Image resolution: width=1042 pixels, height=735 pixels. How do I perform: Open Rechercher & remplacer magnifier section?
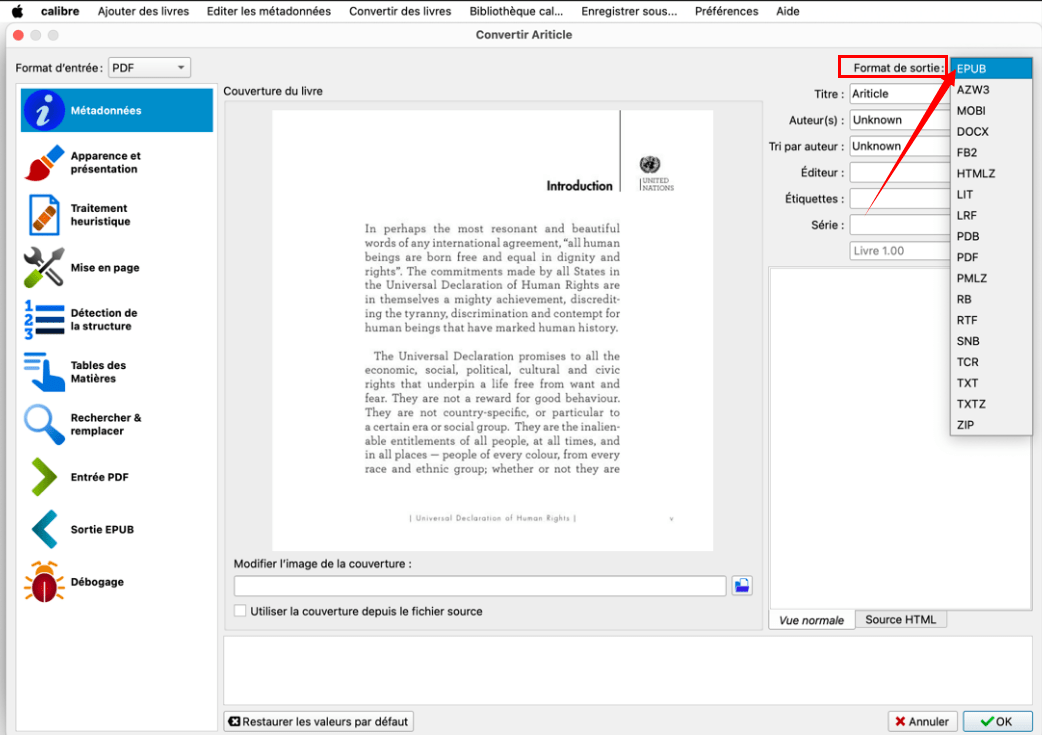tap(117, 425)
